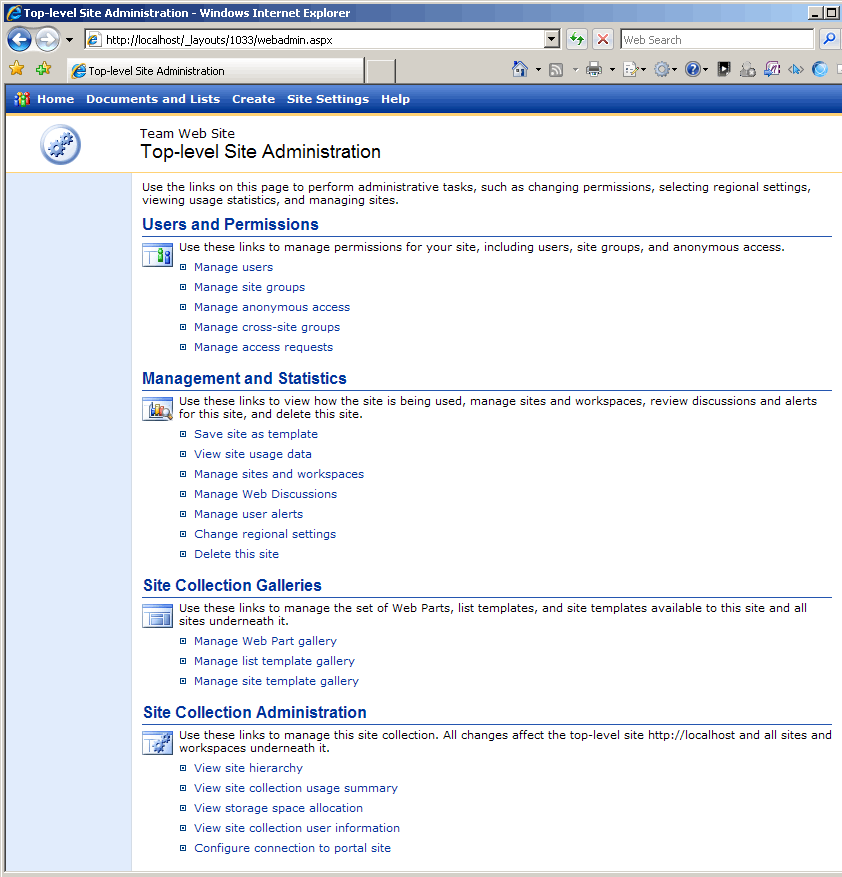Viewport: 842px width, 877px height.
Task: Open a new blank browser tab
Action: click(x=381, y=71)
